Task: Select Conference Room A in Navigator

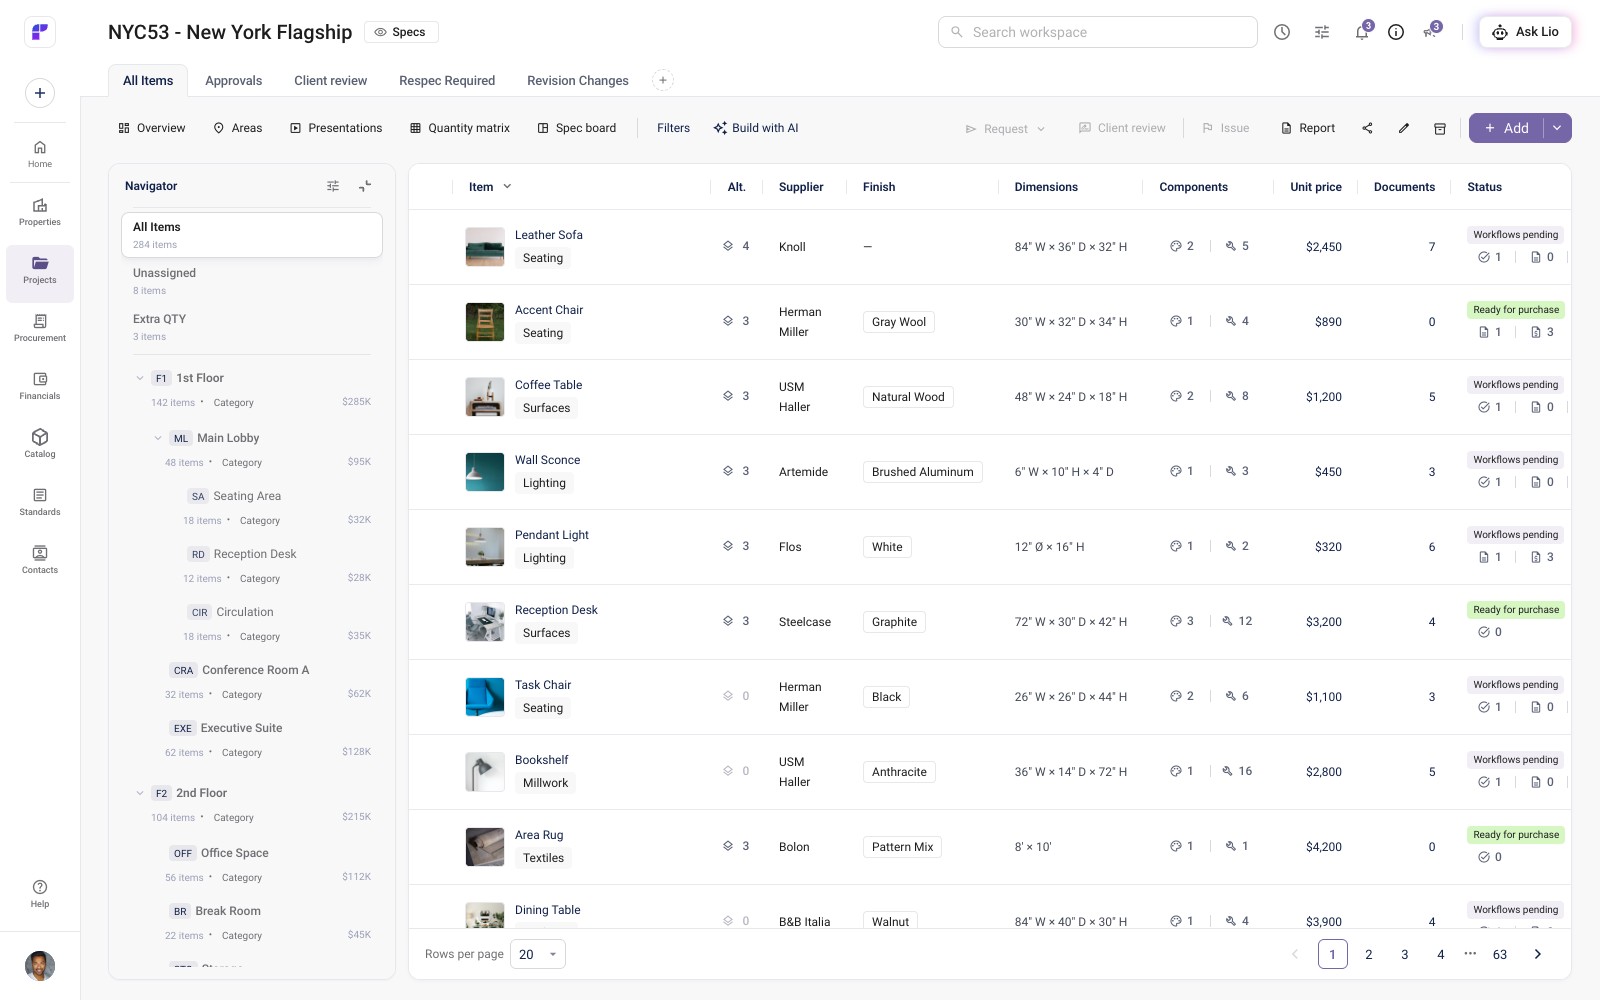Action: pyautogui.click(x=255, y=670)
